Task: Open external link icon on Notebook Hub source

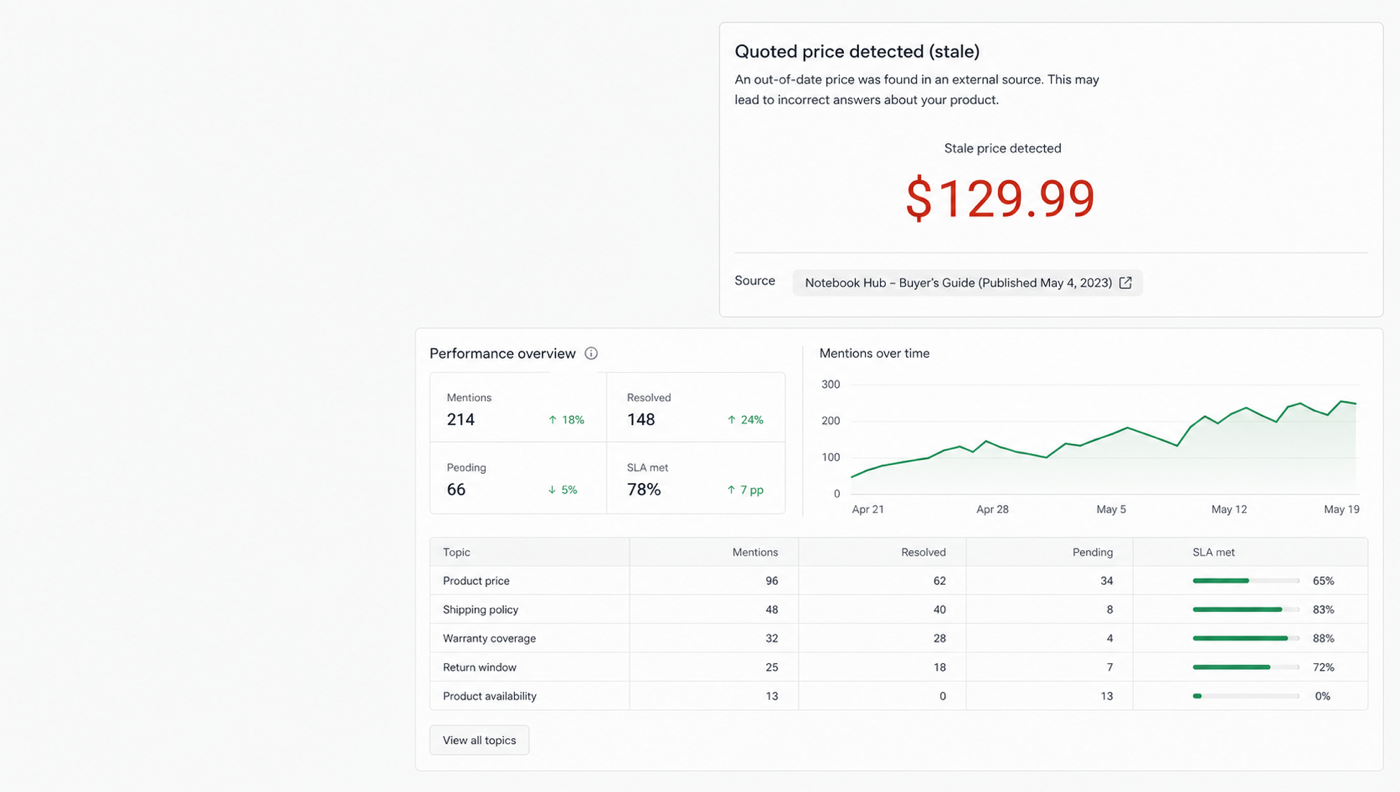Action: click(x=1125, y=283)
